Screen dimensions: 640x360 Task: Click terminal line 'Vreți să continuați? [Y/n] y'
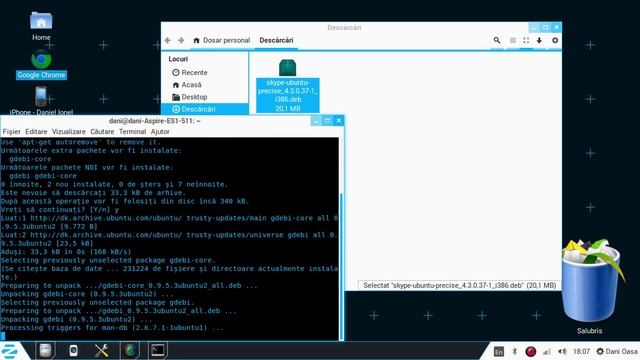[x=60, y=209]
